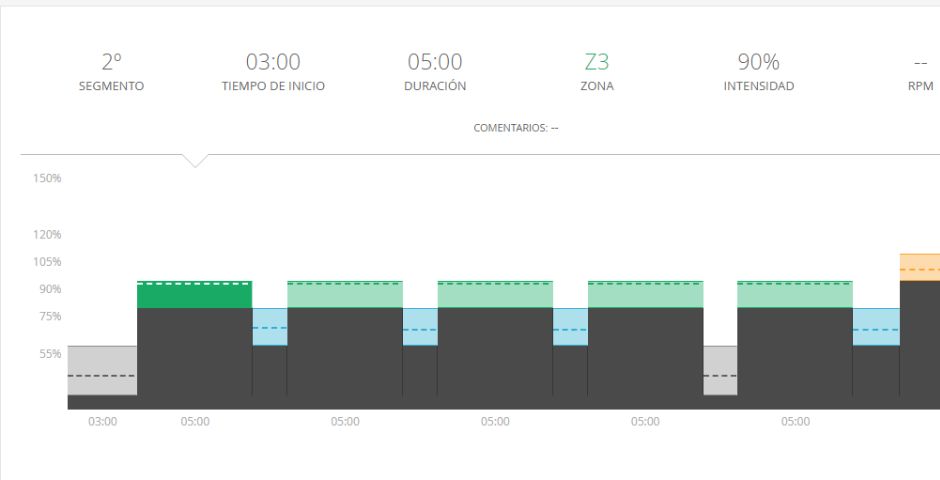Select the highlighted dark green Z3 segment
Image resolution: width=940 pixels, height=480 pixels.
[x=194, y=294]
